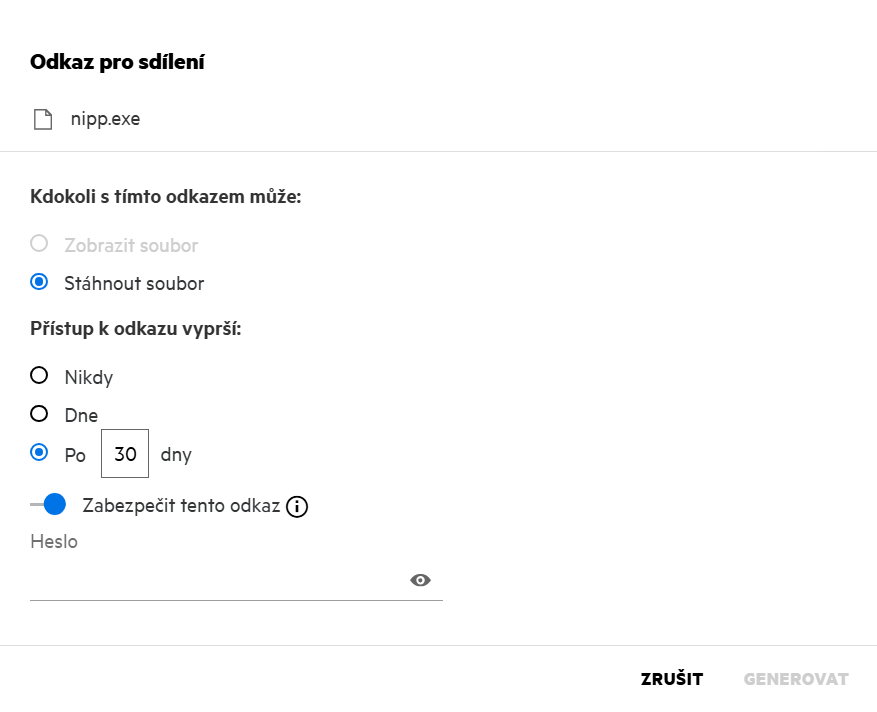877x712 pixels.
Task: Choose the Zobrazit soubor radio option
Action: point(39,244)
